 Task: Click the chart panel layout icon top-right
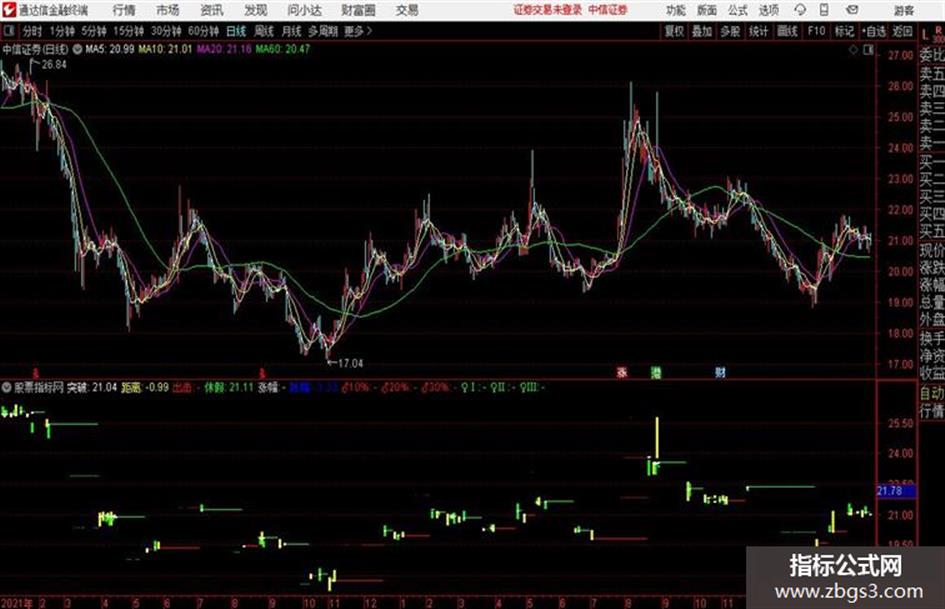[868, 51]
